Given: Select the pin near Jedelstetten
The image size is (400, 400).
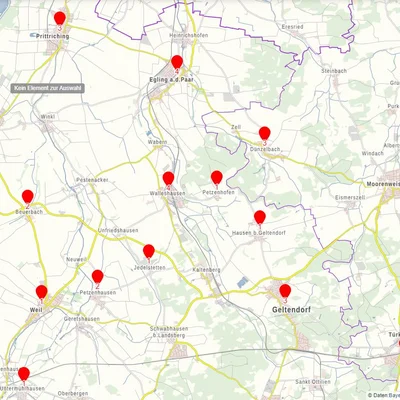Looking at the screenshot, I should pos(149,251).
